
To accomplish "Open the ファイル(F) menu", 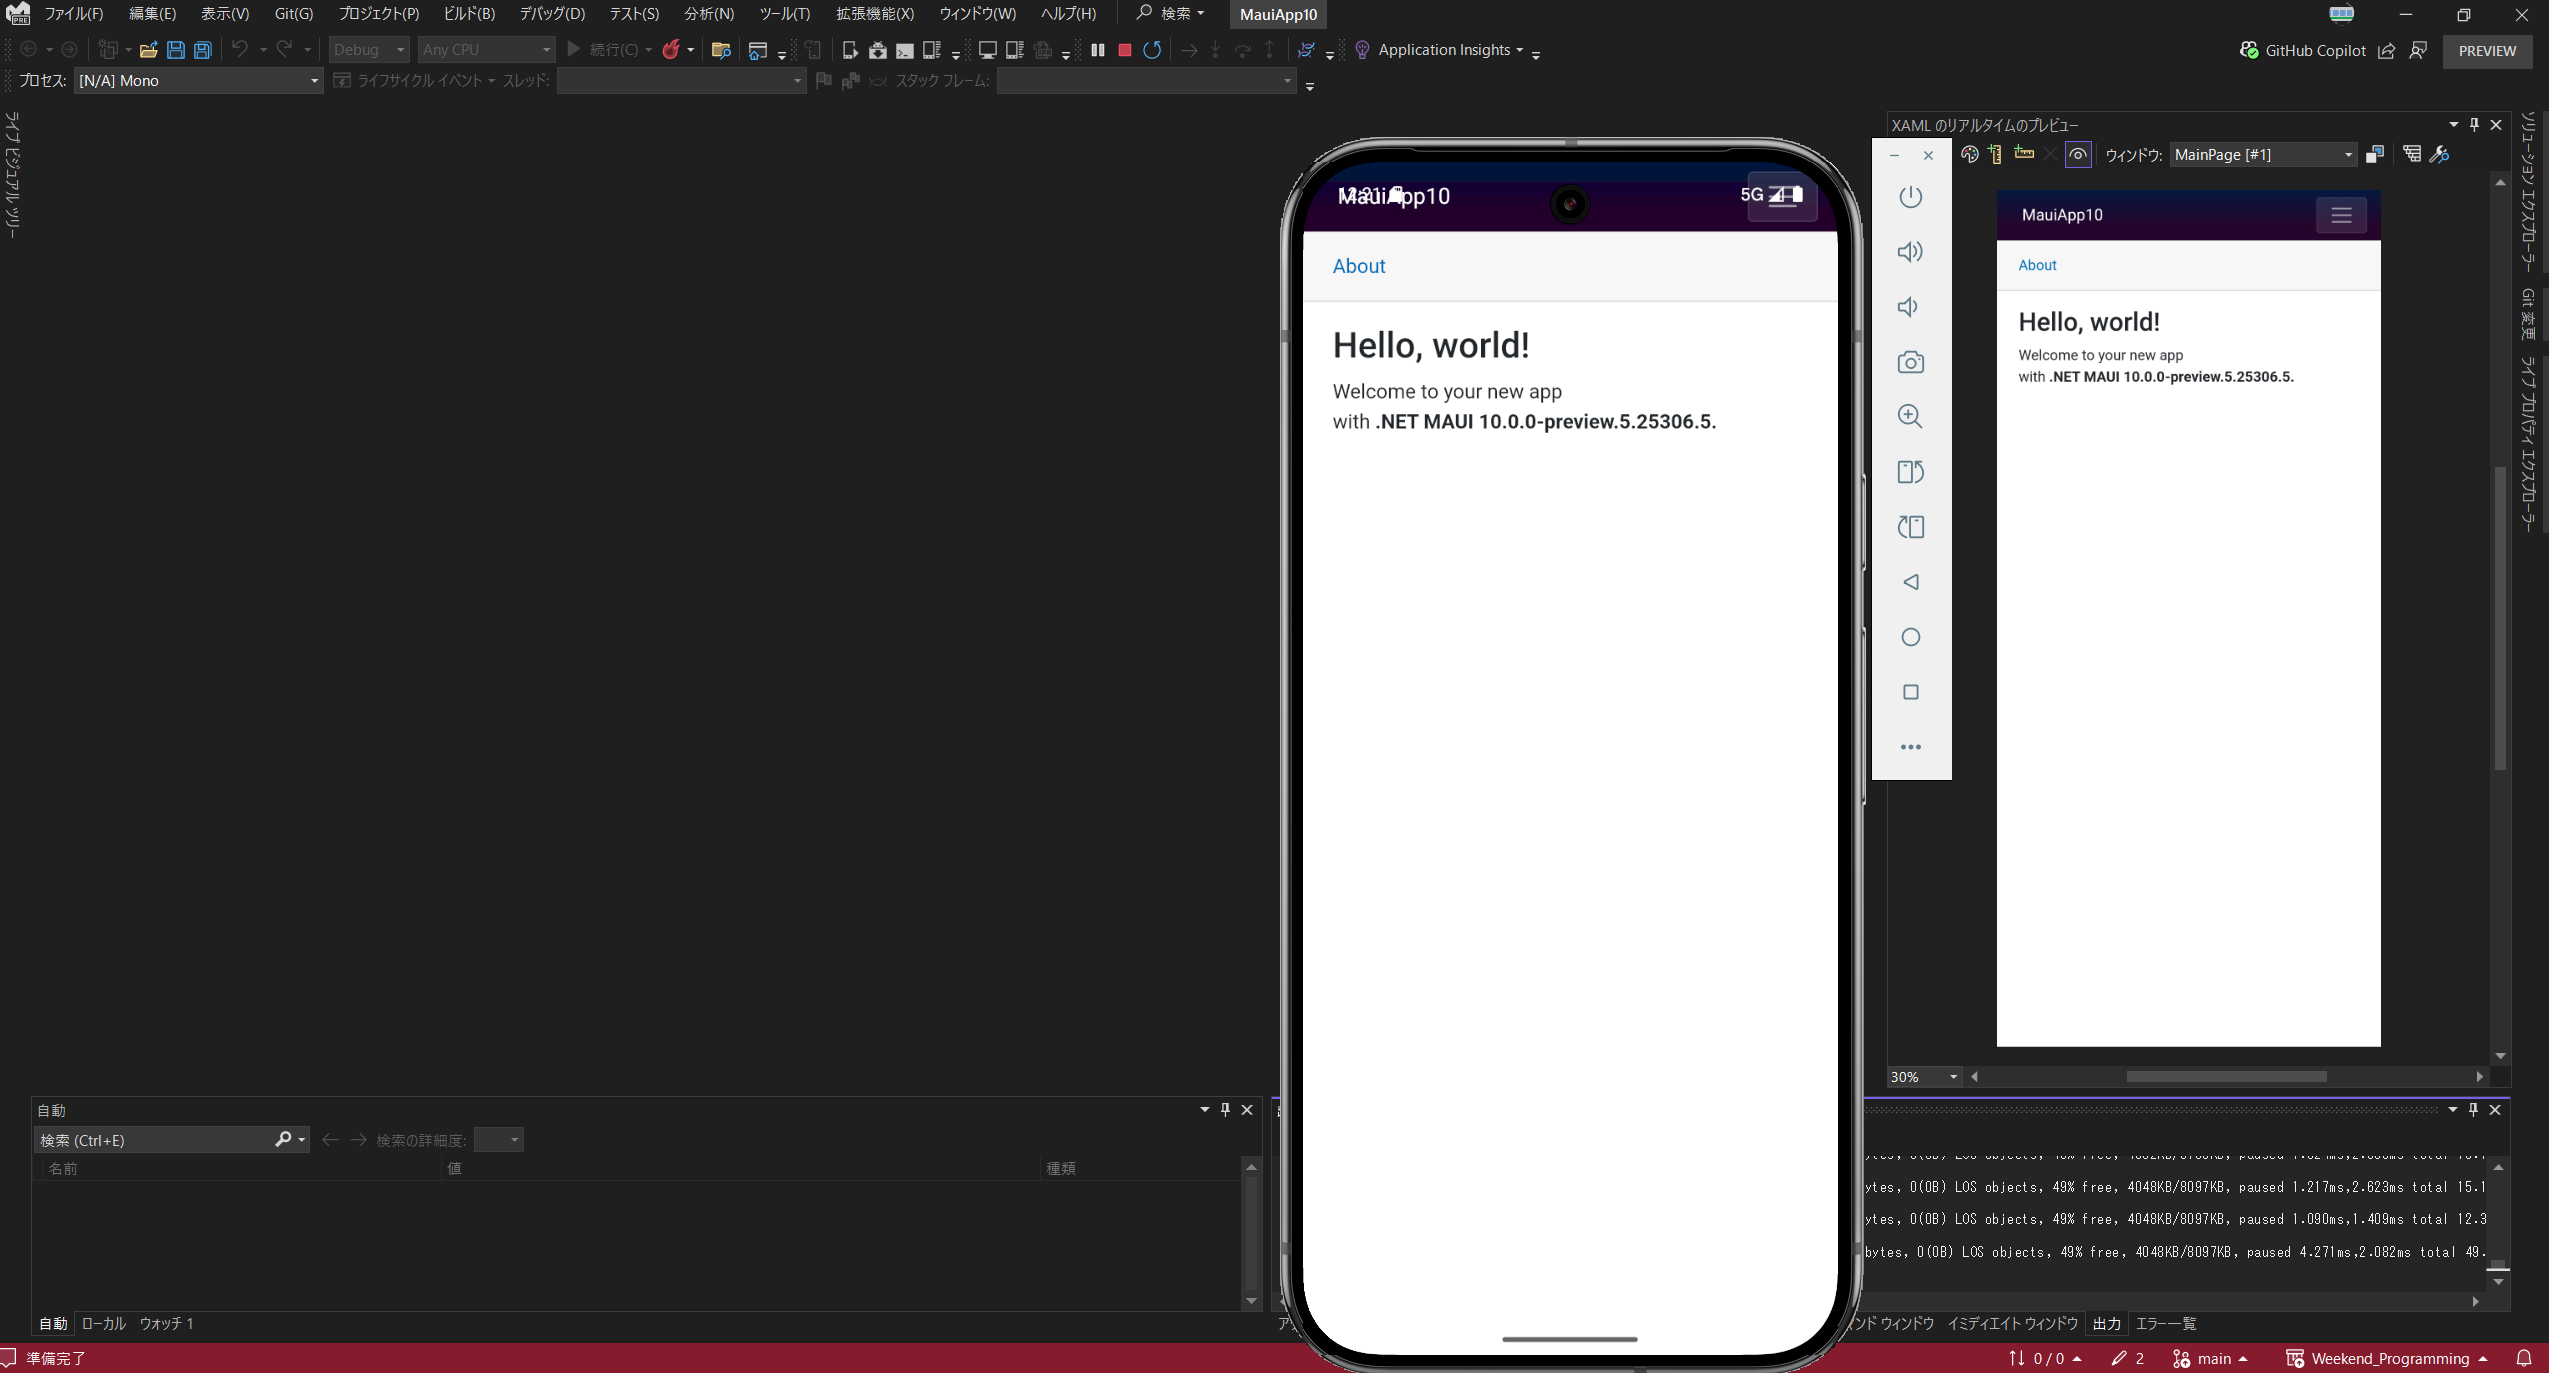I will (x=73, y=14).
